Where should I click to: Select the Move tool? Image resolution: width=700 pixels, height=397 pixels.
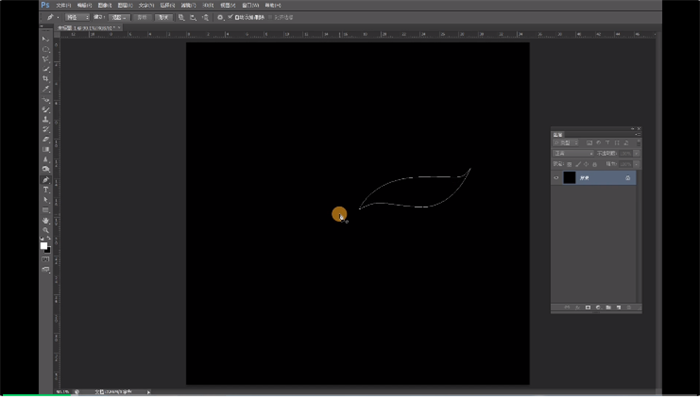[x=46, y=39]
